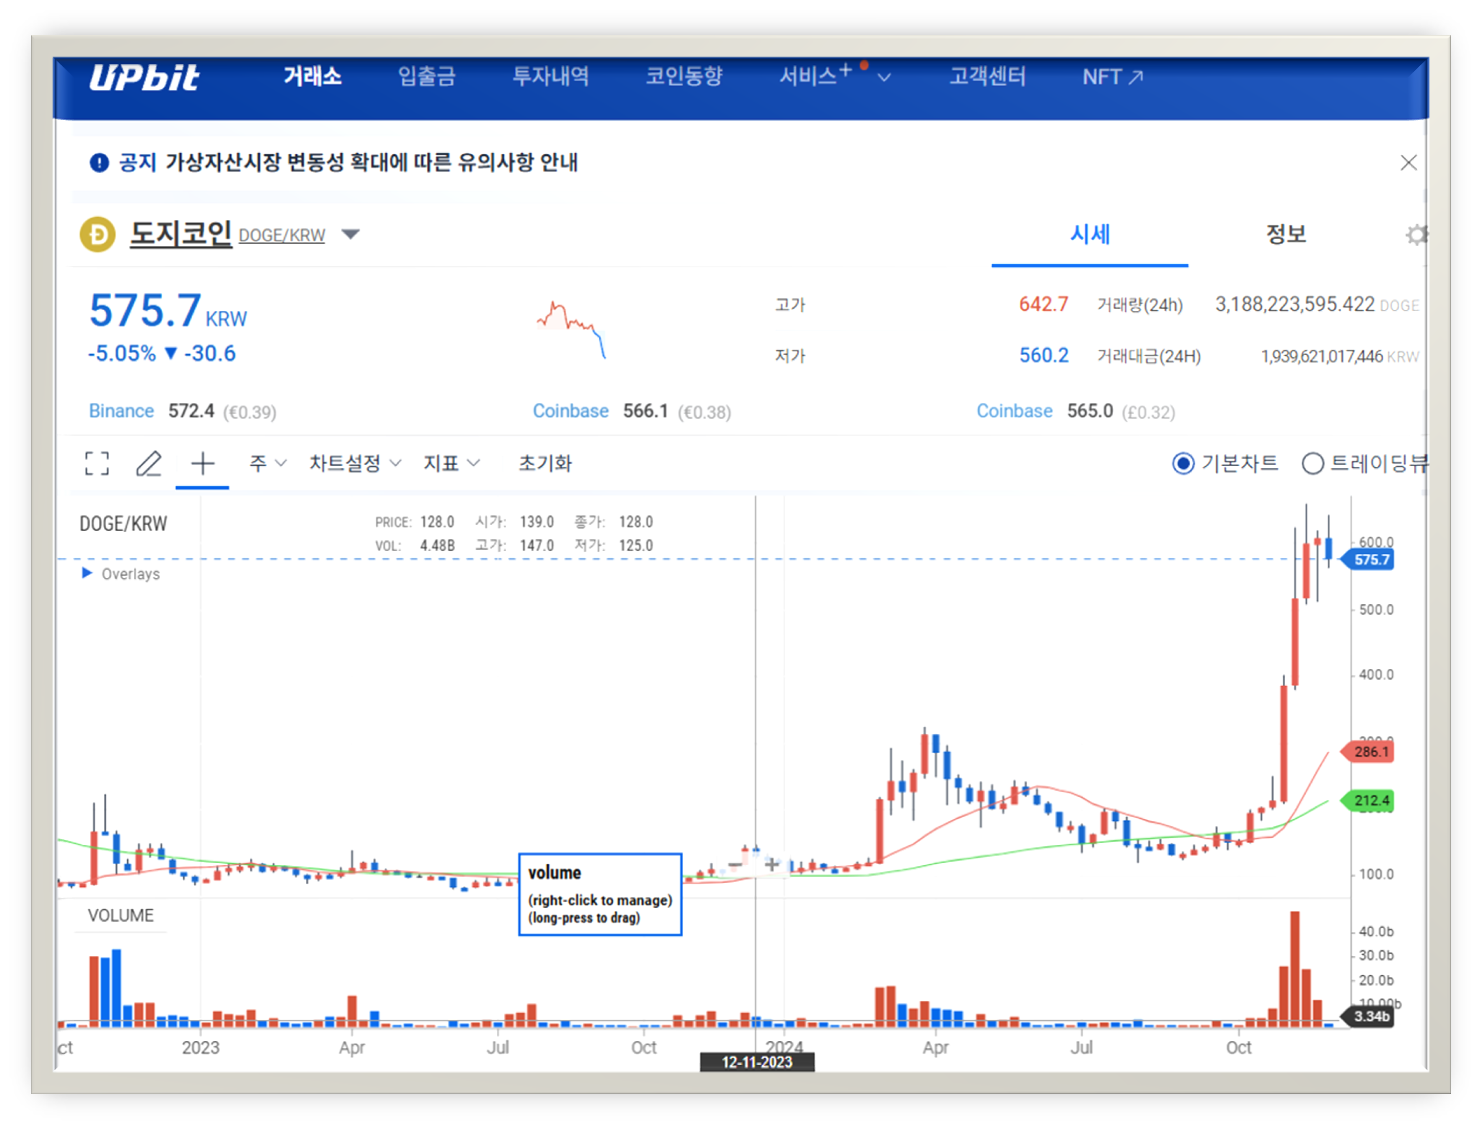Screen dimensions: 1482x1129
Task: Click the -5.05% change percentage
Action: point(122,353)
